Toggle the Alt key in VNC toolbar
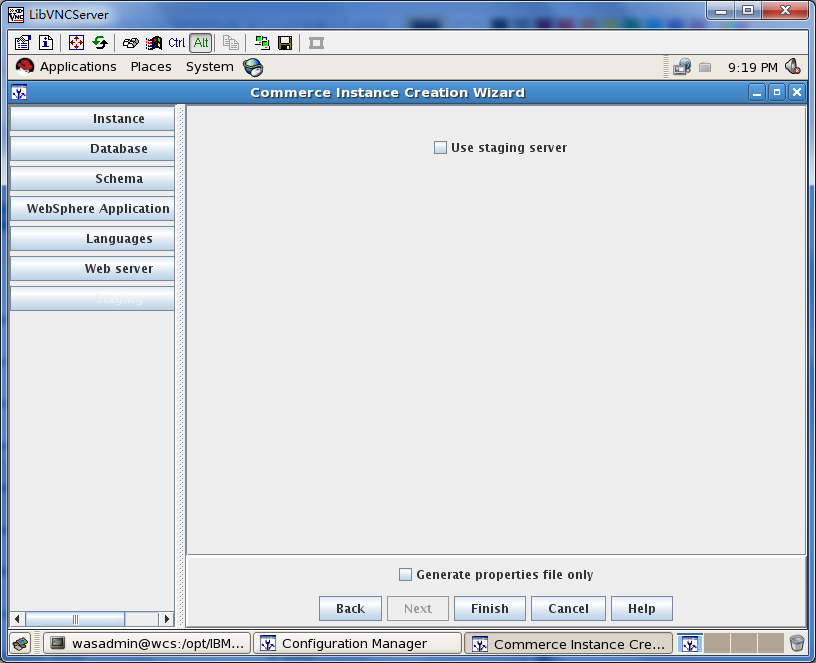This screenshot has width=816, height=663. [x=201, y=43]
